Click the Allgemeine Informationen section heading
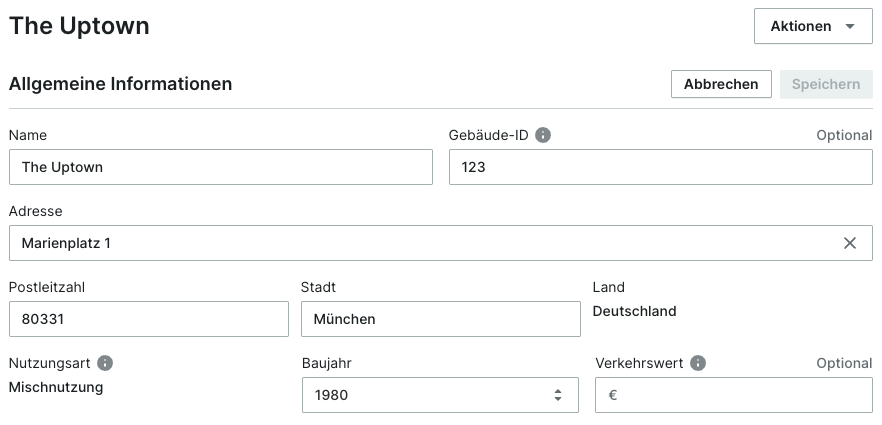882x425 pixels. click(120, 84)
